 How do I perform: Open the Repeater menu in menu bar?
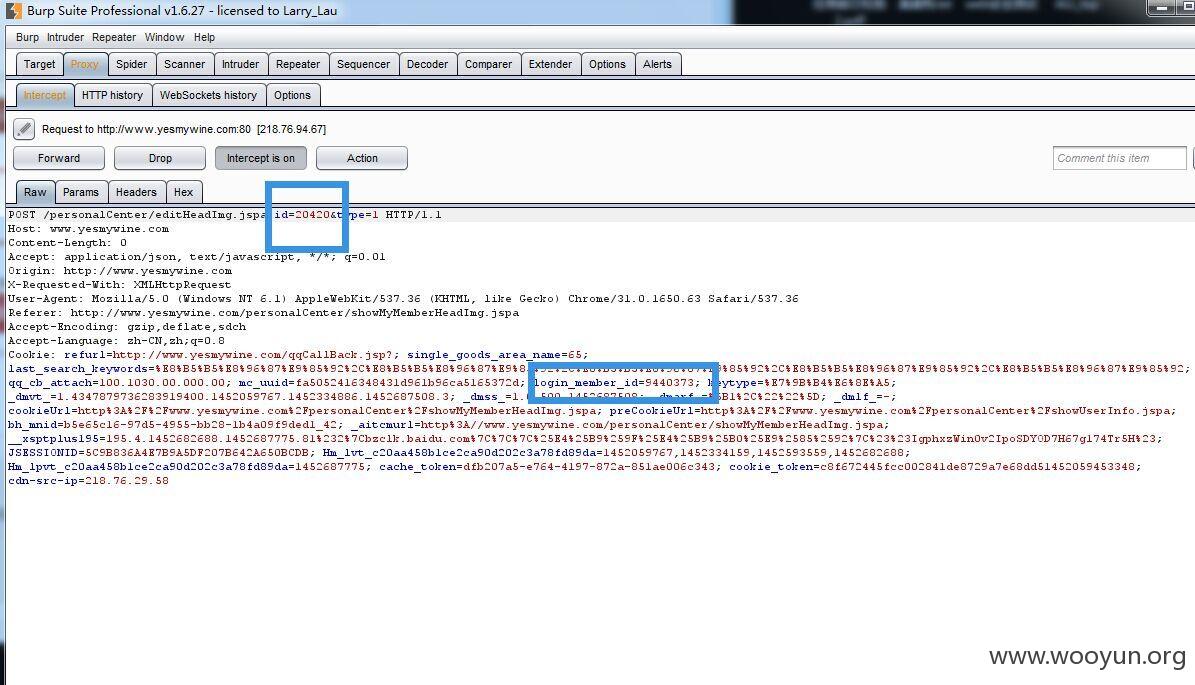(114, 37)
